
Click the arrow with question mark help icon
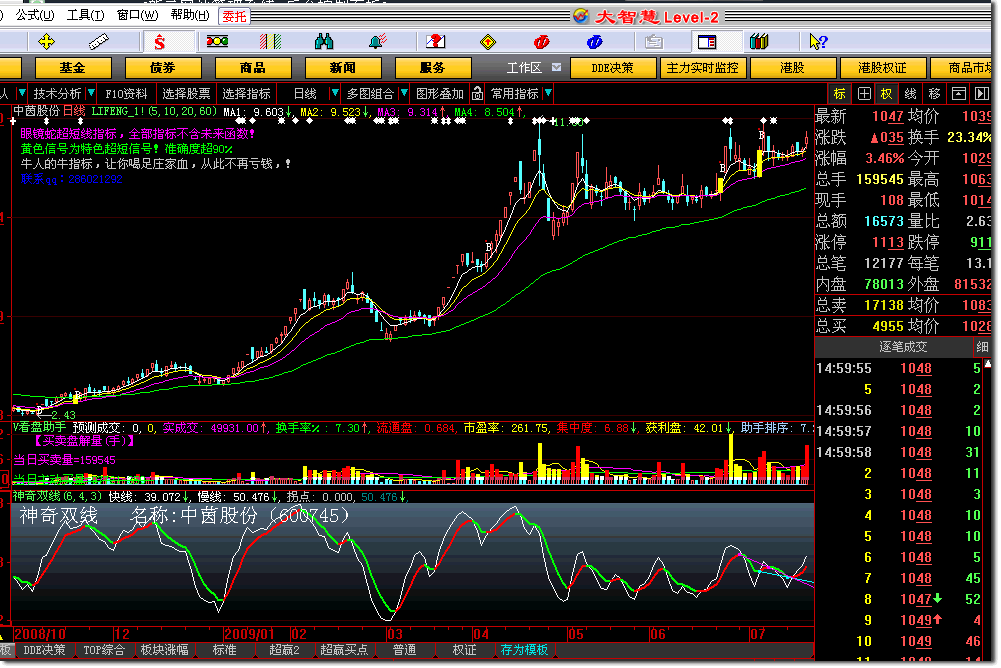pos(818,42)
